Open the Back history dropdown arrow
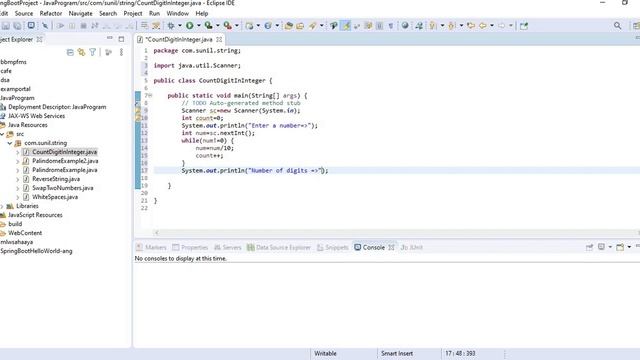Image resolution: width=640 pixels, height=360 pixels. (492, 26)
